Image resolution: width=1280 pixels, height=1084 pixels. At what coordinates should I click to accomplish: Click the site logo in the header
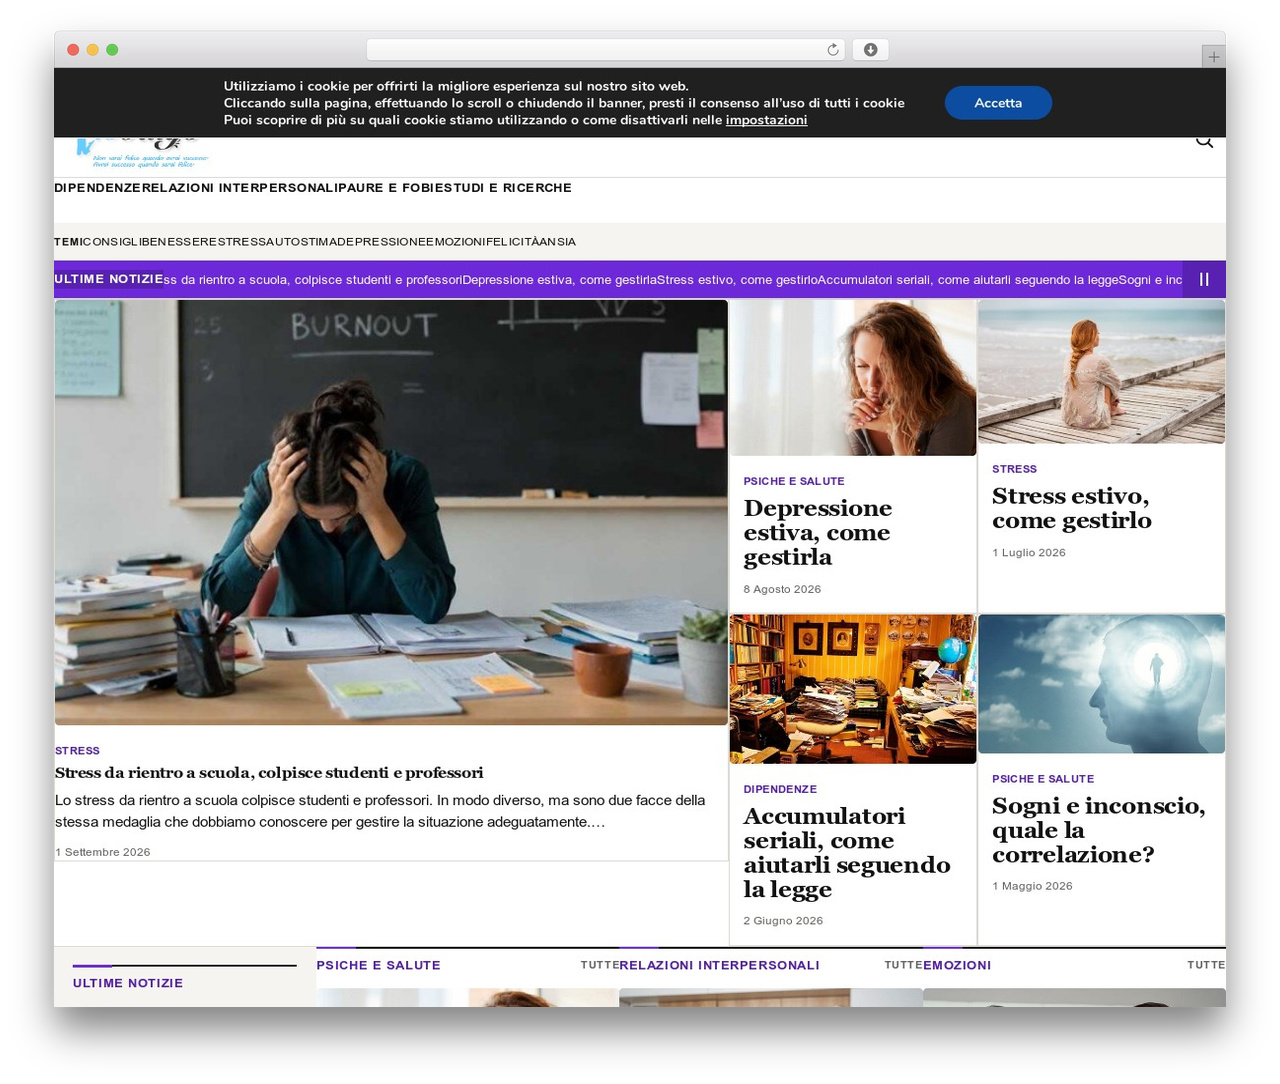click(143, 152)
